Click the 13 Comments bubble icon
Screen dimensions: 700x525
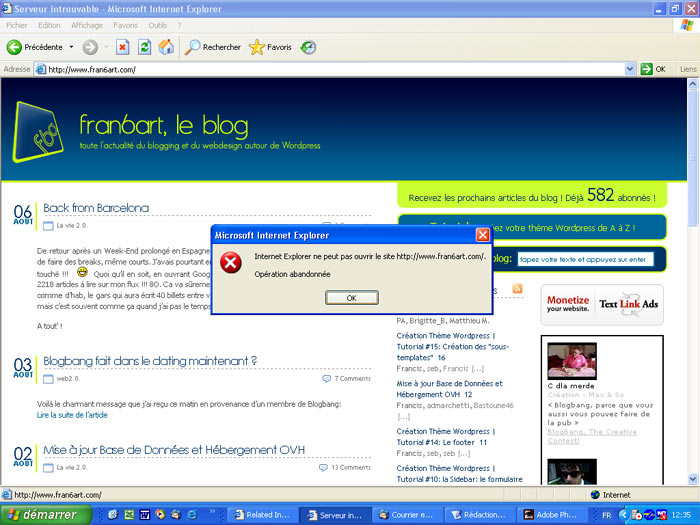pyautogui.click(x=323, y=467)
